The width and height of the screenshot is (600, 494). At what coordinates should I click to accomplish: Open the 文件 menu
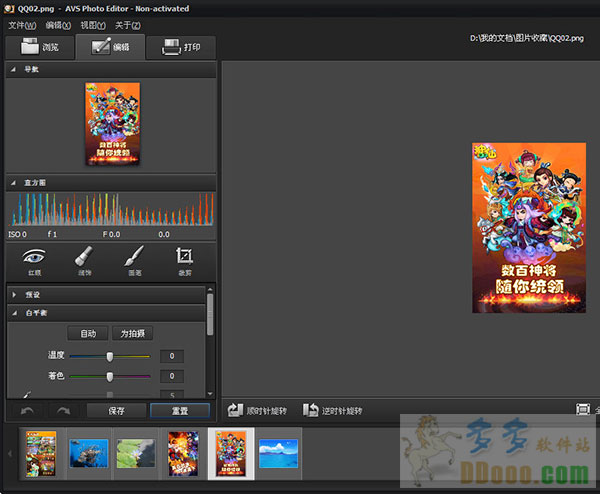[x=22, y=25]
